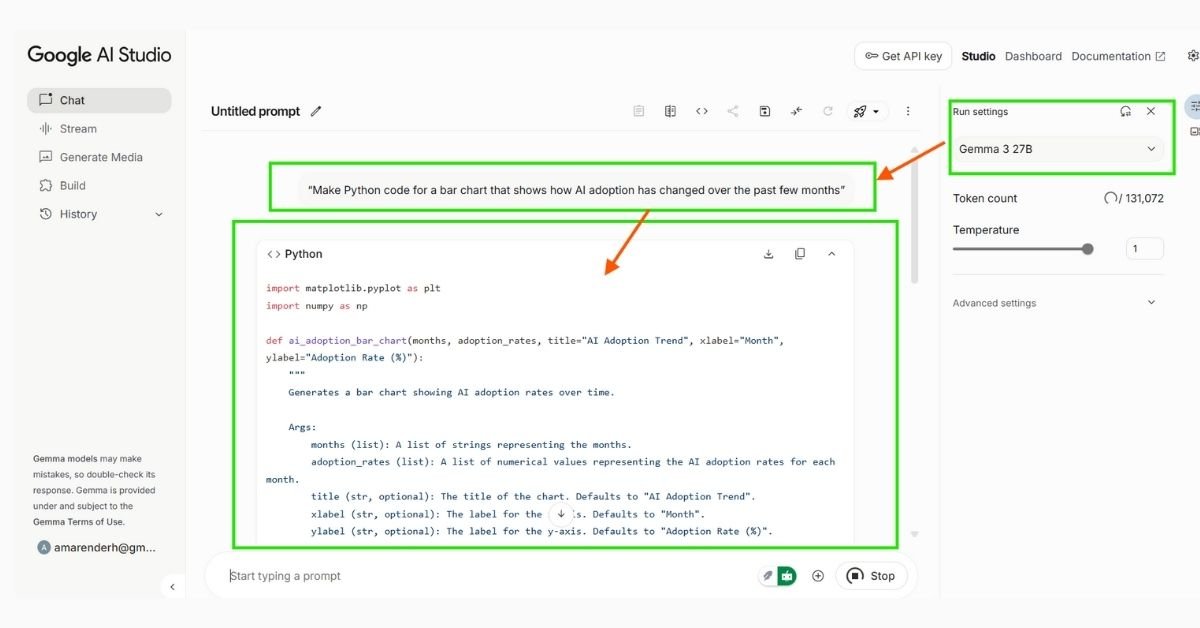Toggle the run settings panel icon
The image size is (1200, 628).
1194,106
